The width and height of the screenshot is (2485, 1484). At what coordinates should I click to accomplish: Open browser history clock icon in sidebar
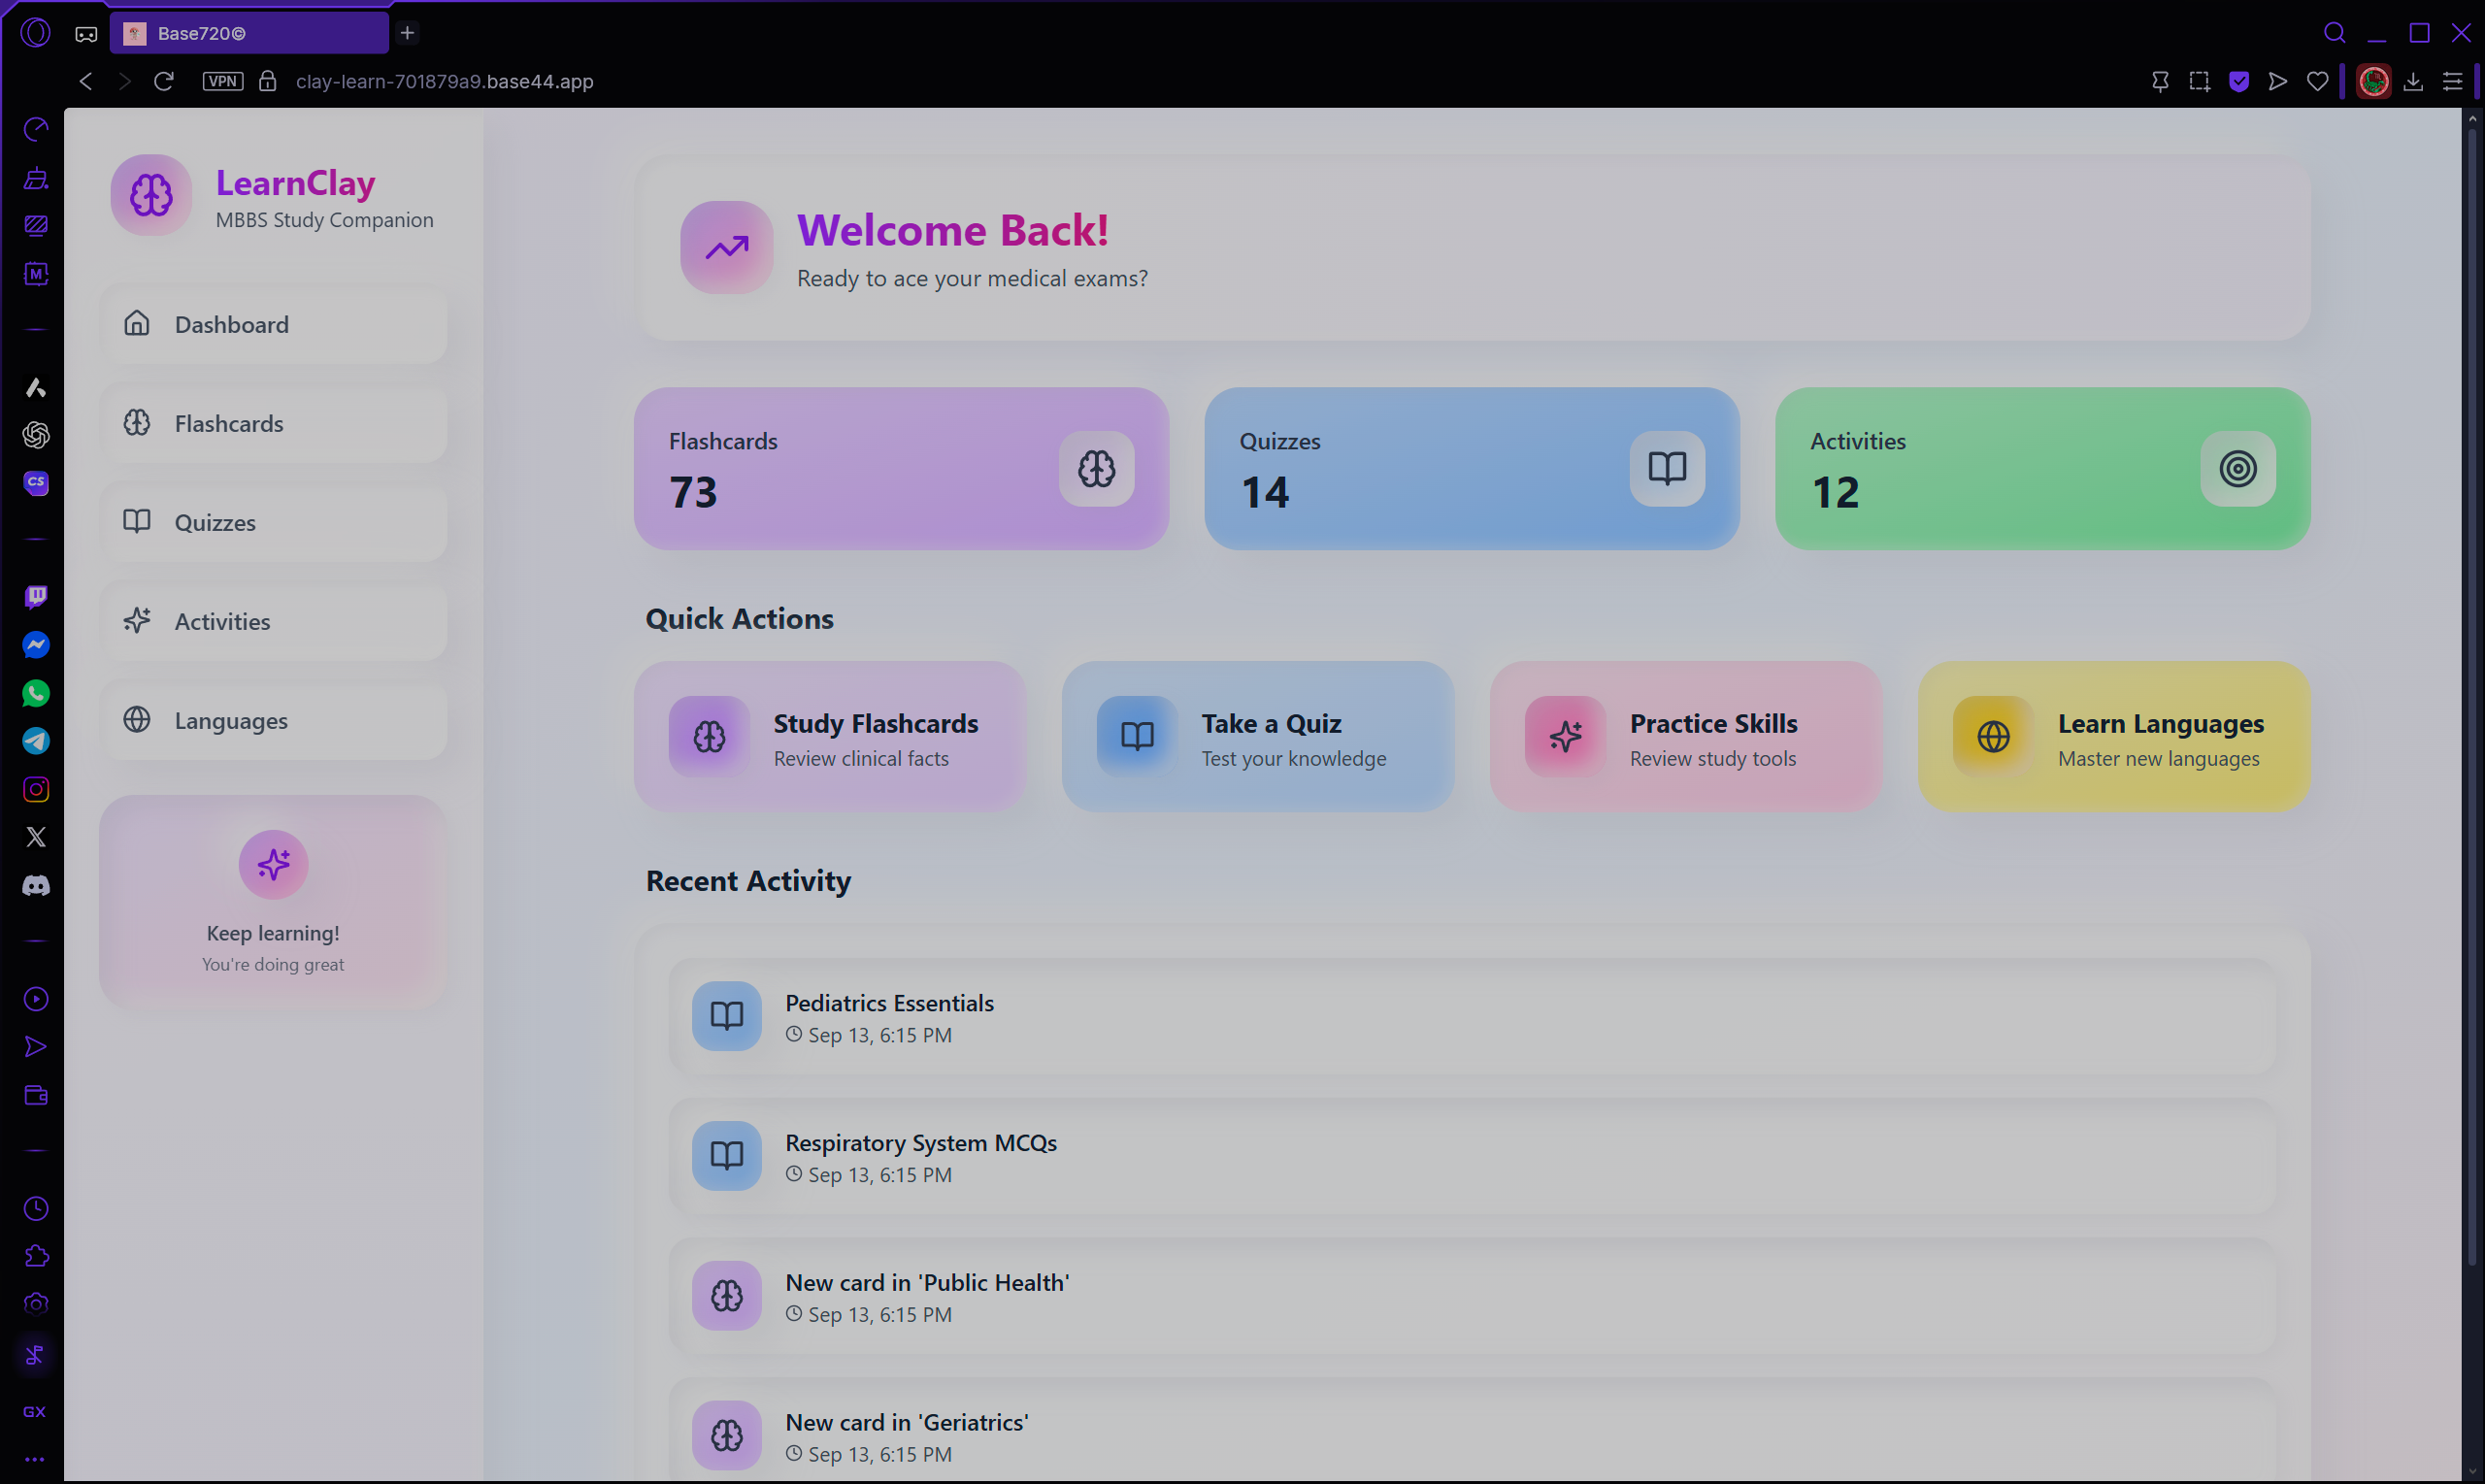36,1208
